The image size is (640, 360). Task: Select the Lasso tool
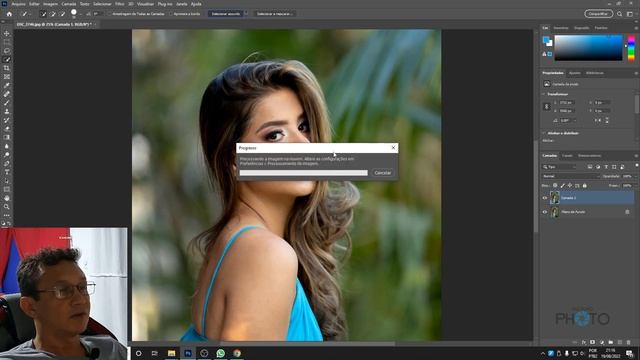point(7,51)
